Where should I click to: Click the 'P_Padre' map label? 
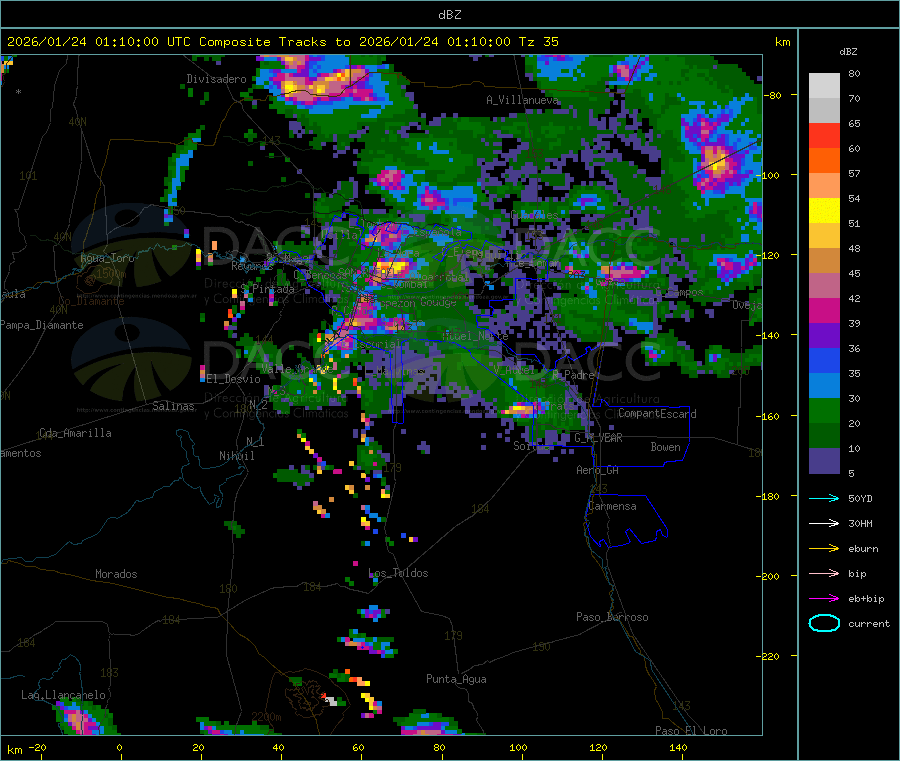click(x=573, y=375)
